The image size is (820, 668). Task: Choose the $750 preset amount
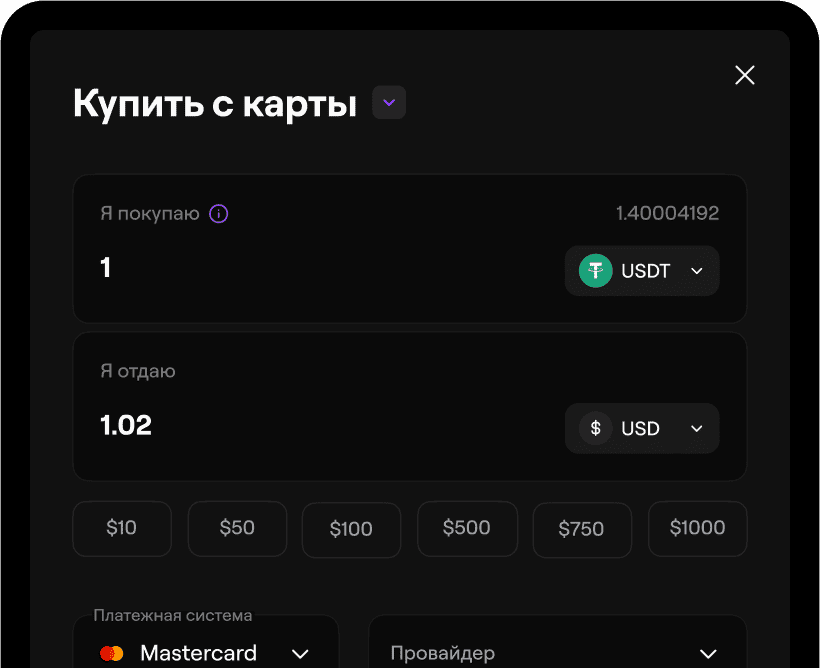coord(581,529)
